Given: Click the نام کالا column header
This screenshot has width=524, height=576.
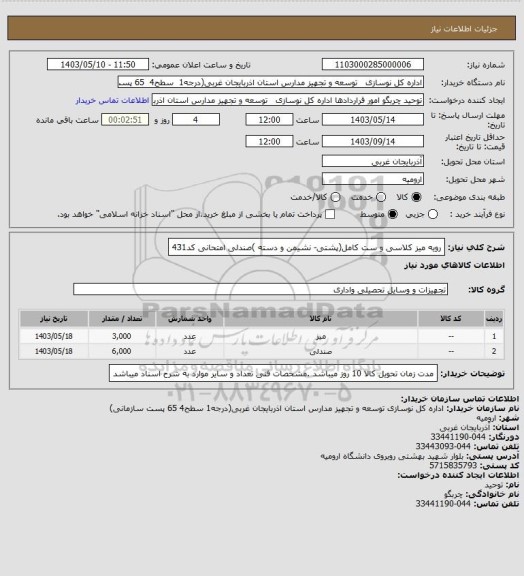Looking at the screenshot, I should coord(320,318).
